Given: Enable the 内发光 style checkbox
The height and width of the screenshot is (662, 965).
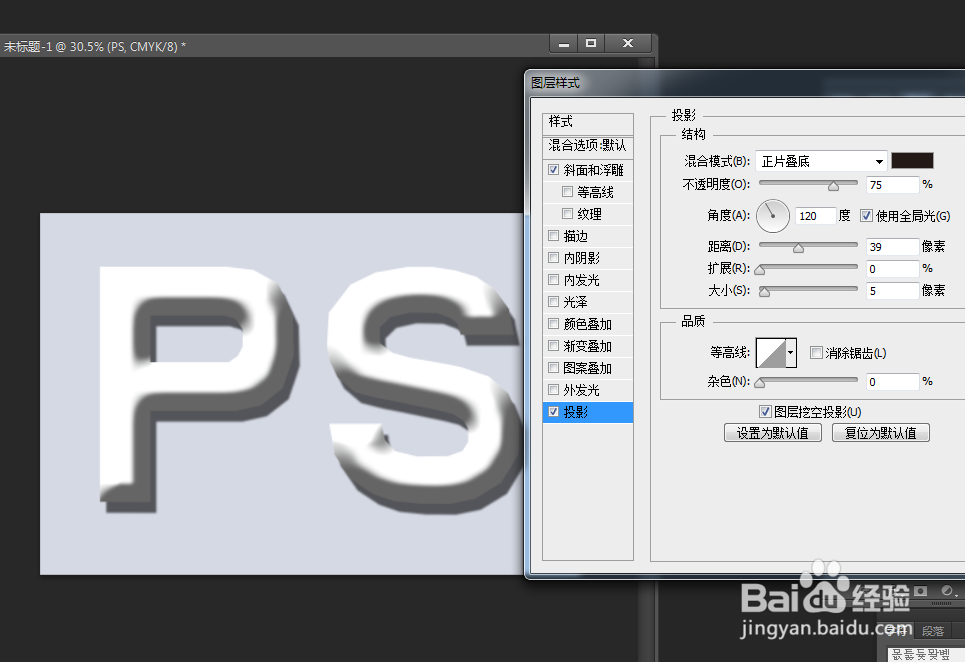Looking at the screenshot, I should pos(553,280).
